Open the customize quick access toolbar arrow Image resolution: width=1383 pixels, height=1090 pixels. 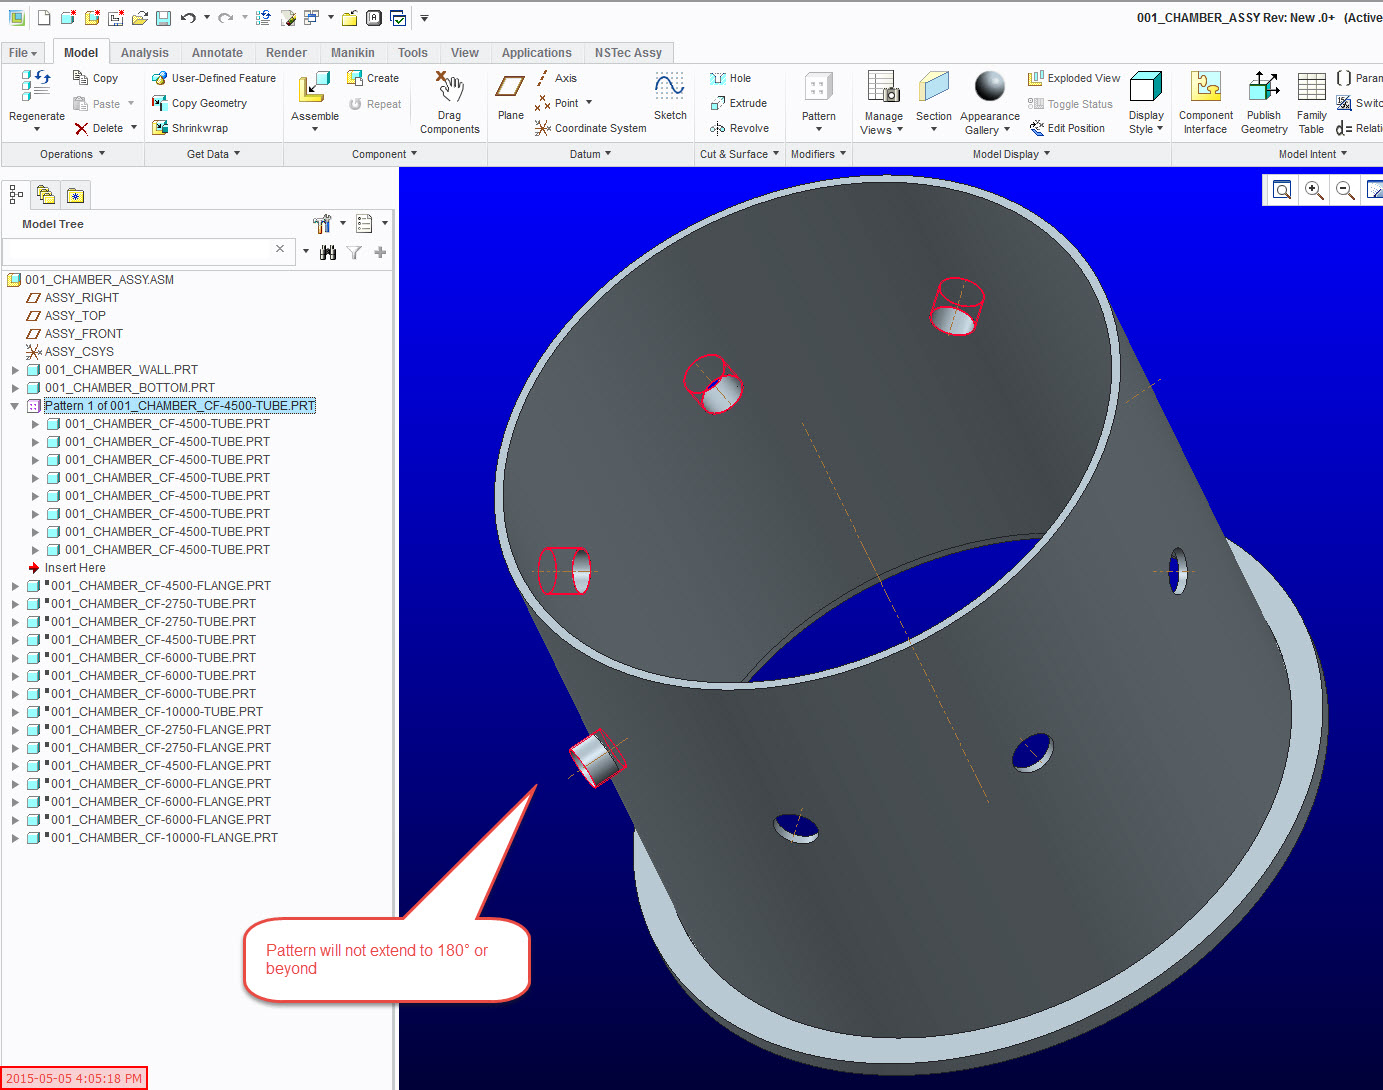[424, 18]
